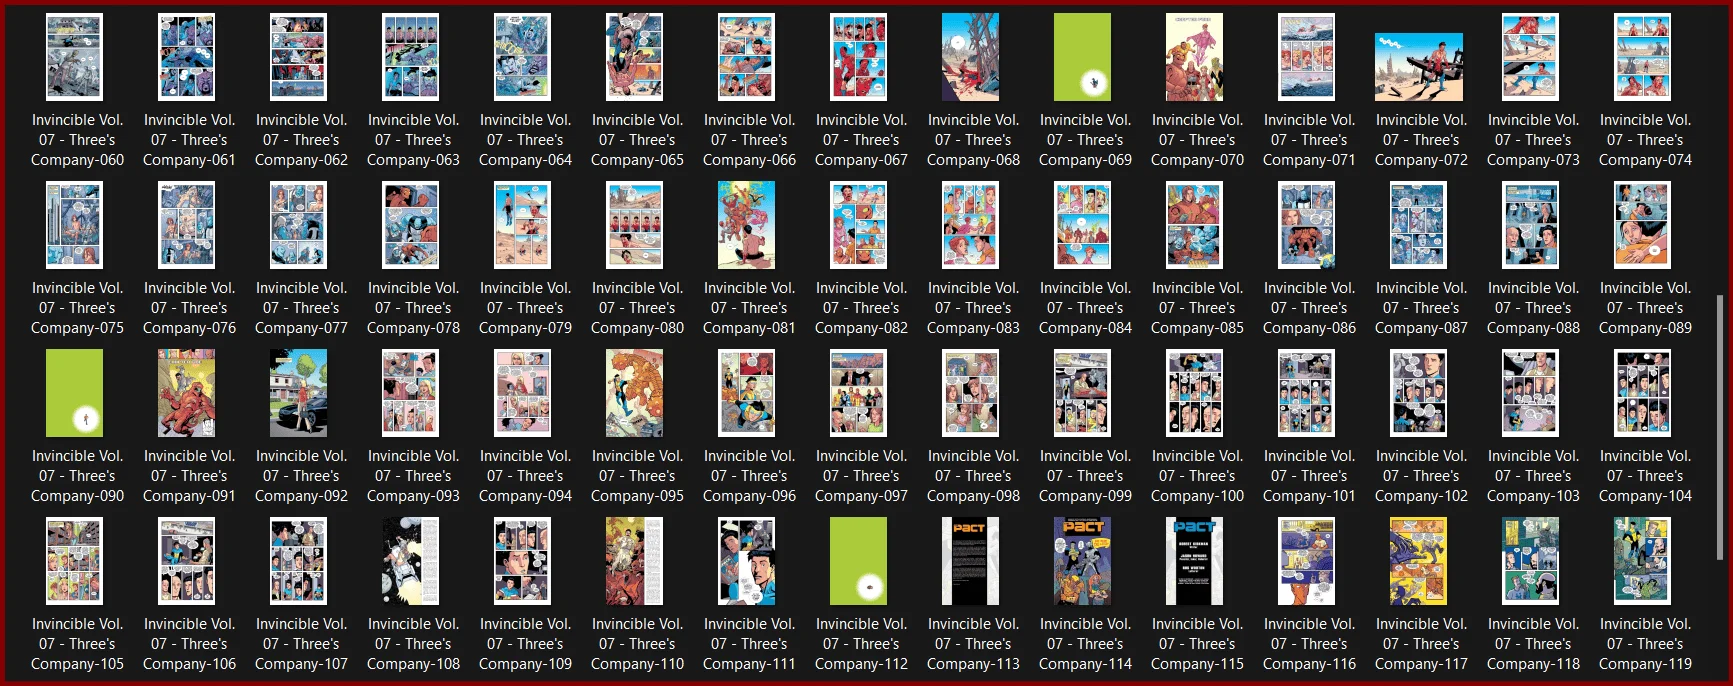
Task: Choose thumbnail Three's Company-102
Action: coord(1418,393)
